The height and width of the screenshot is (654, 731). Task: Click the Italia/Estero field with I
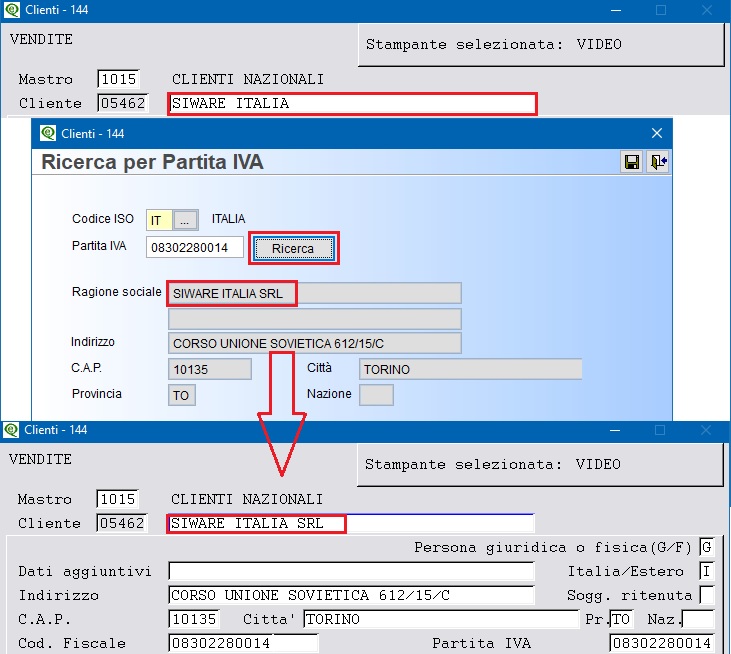click(x=707, y=571)
